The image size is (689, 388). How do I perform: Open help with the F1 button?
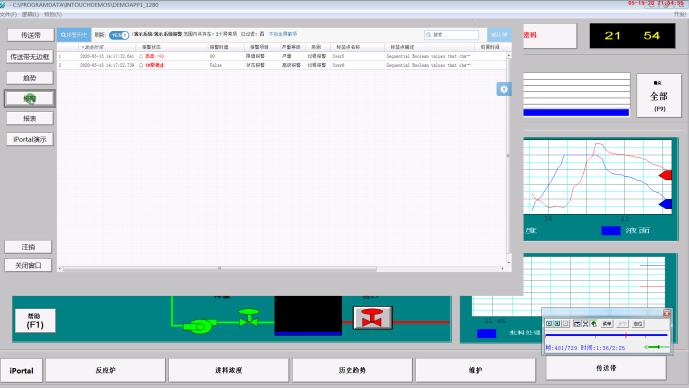[35, 321]
